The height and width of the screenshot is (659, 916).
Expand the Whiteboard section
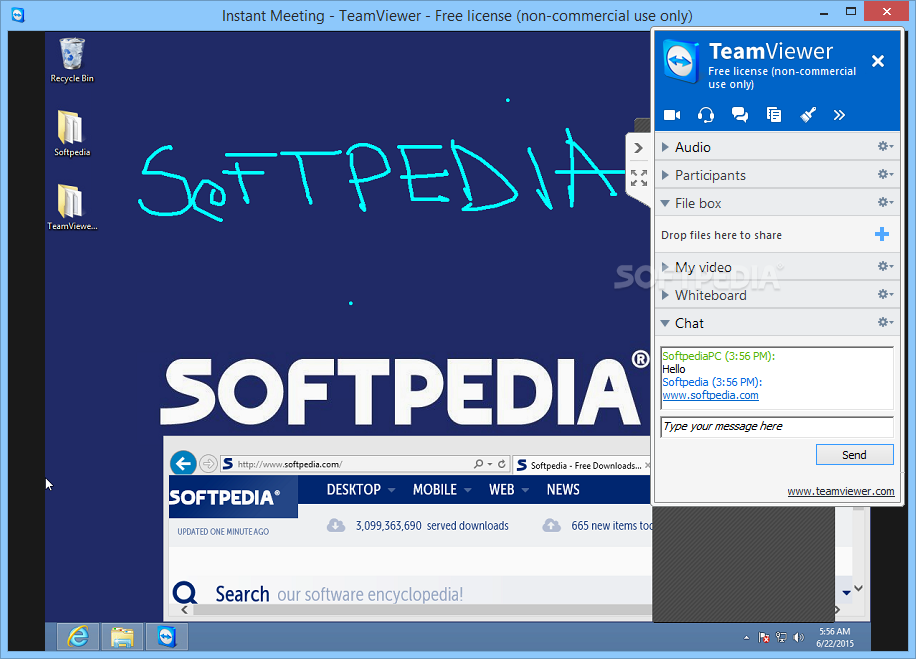[x=665, y=295]
